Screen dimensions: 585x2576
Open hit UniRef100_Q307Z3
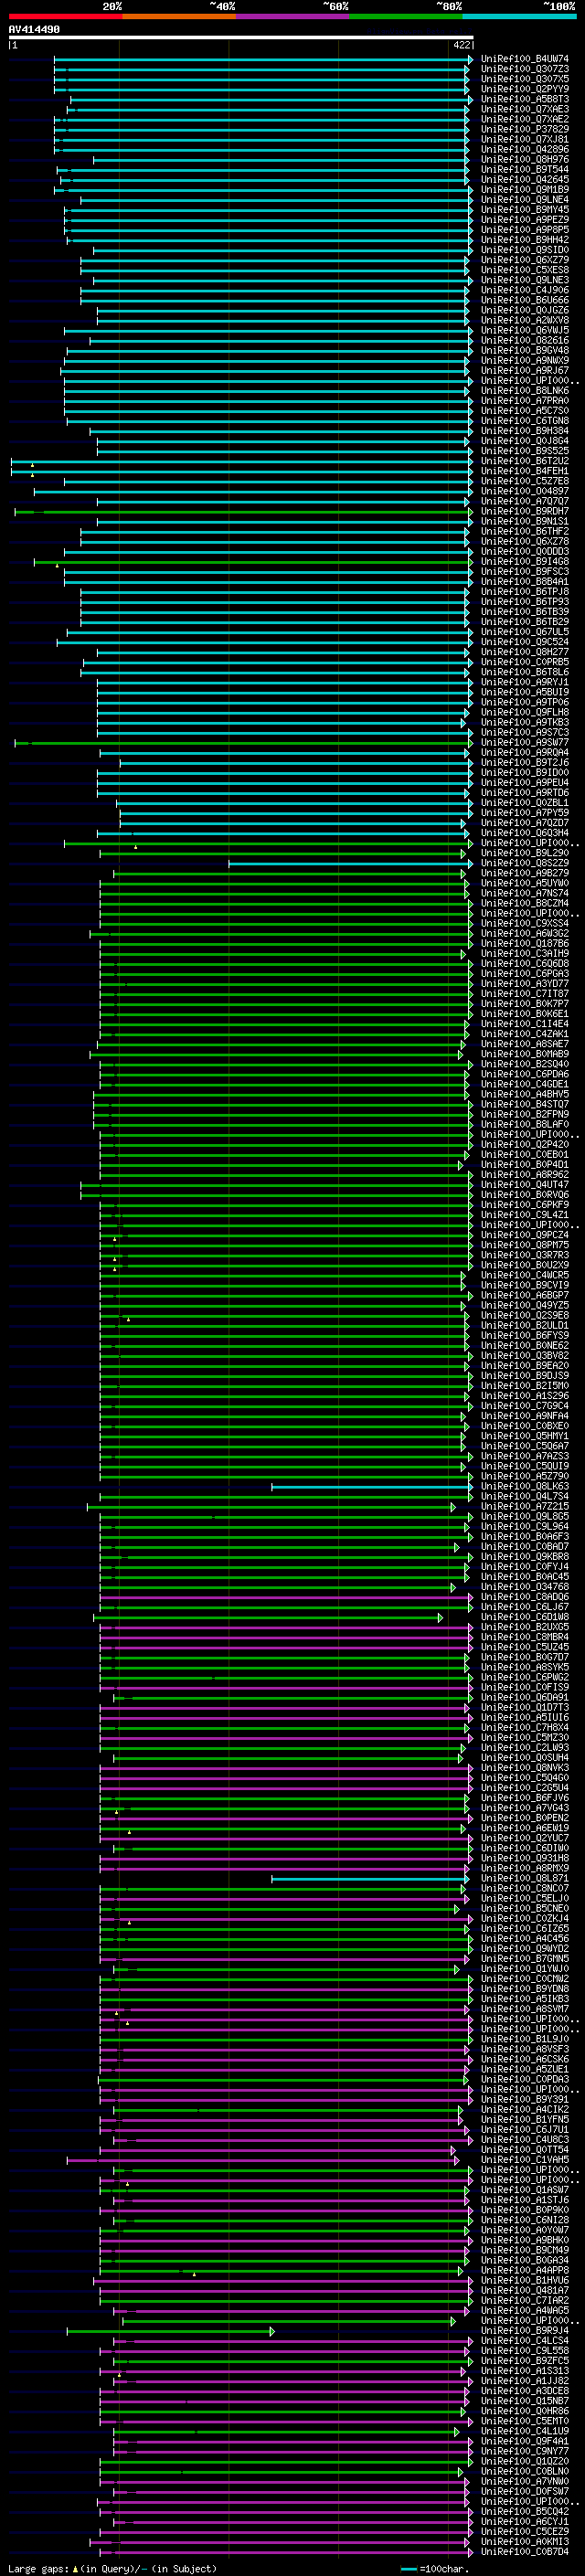point(525,69)
